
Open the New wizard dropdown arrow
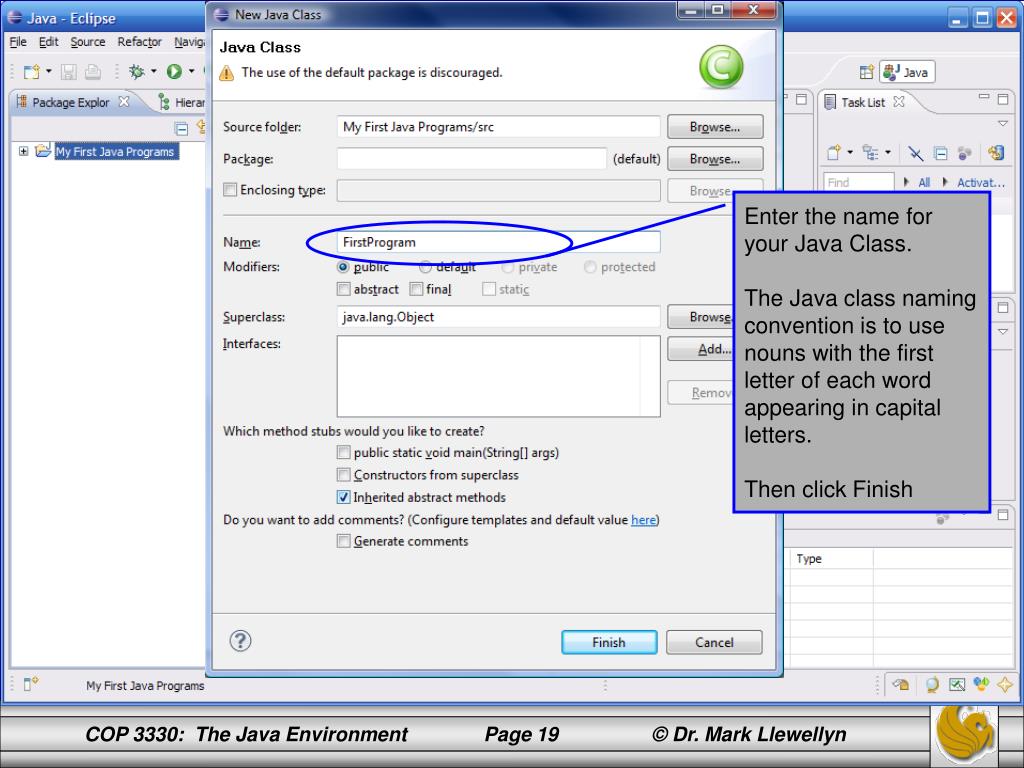coord(48,71)
